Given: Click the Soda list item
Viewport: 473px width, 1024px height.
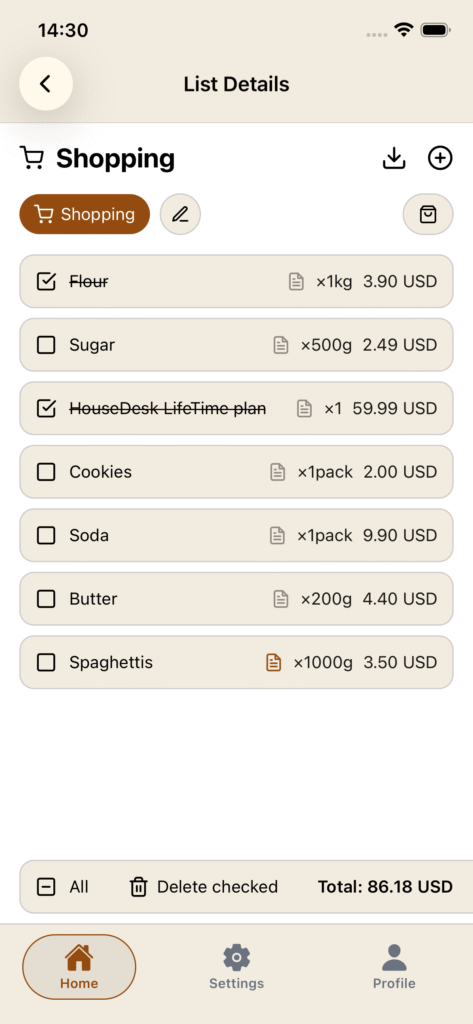Looking at the screenshot, I should 236,536.
